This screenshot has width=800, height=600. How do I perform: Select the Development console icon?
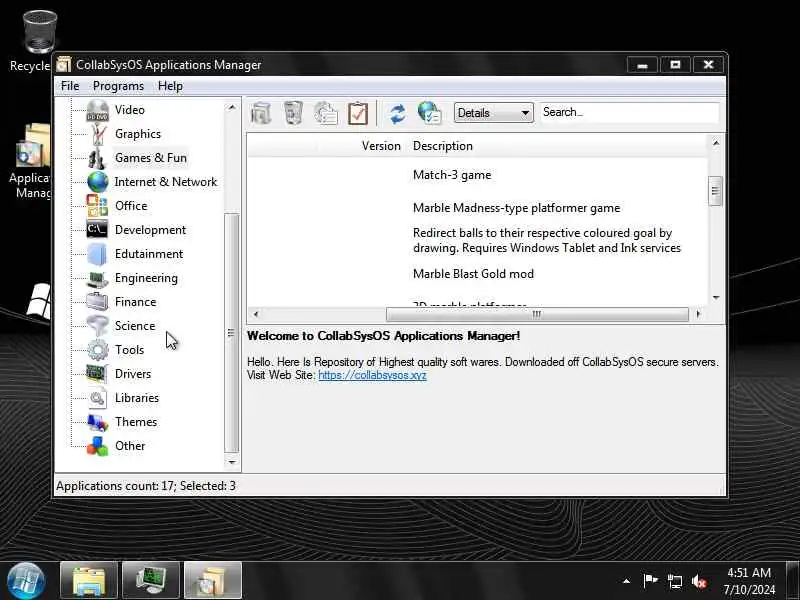[97, 230]
